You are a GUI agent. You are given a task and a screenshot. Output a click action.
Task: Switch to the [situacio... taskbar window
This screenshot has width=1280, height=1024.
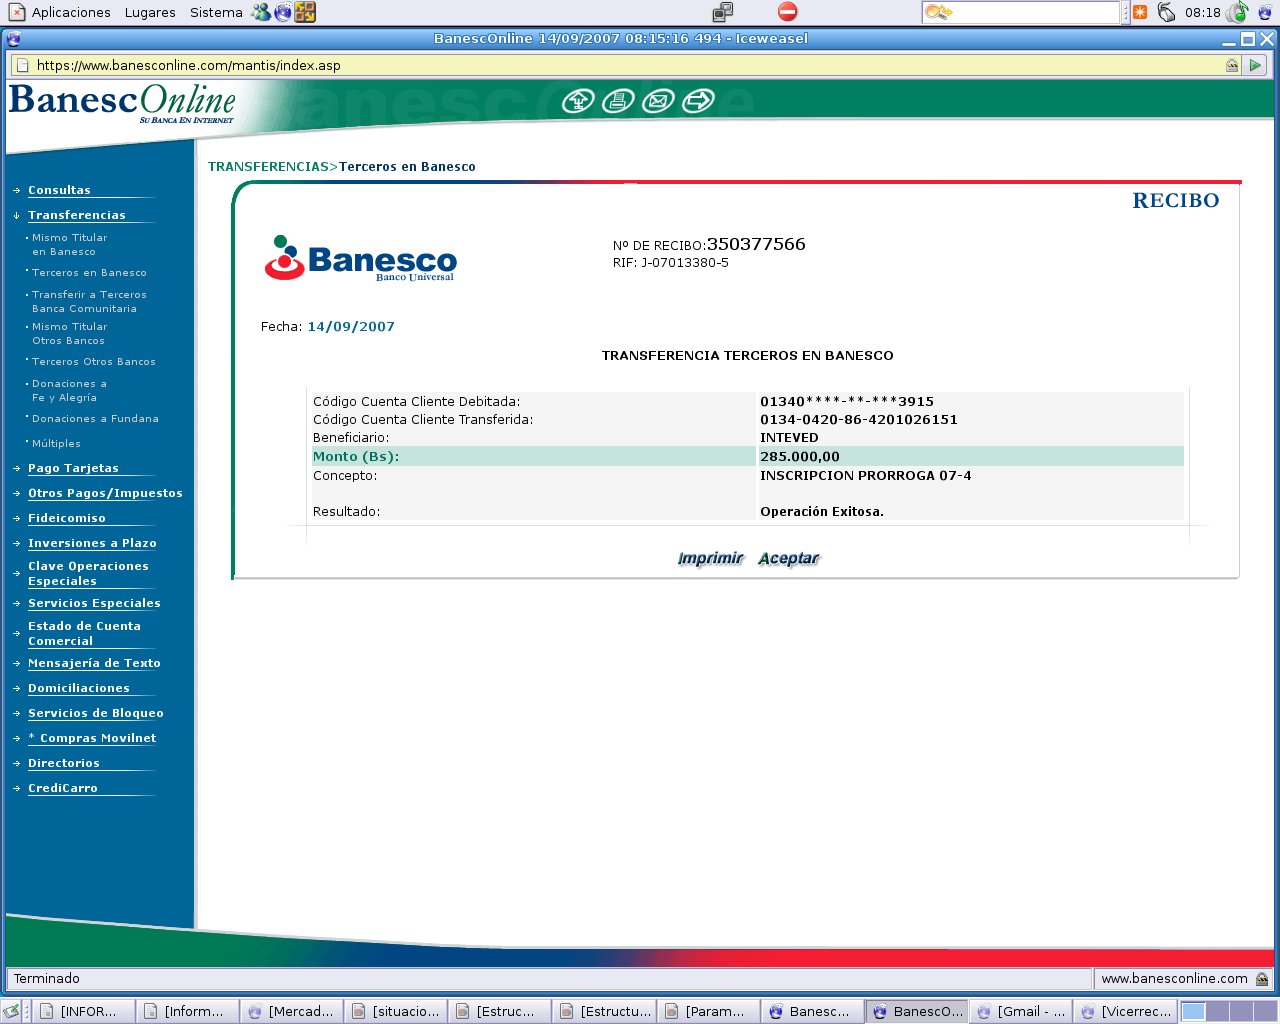coord(396,1011)
